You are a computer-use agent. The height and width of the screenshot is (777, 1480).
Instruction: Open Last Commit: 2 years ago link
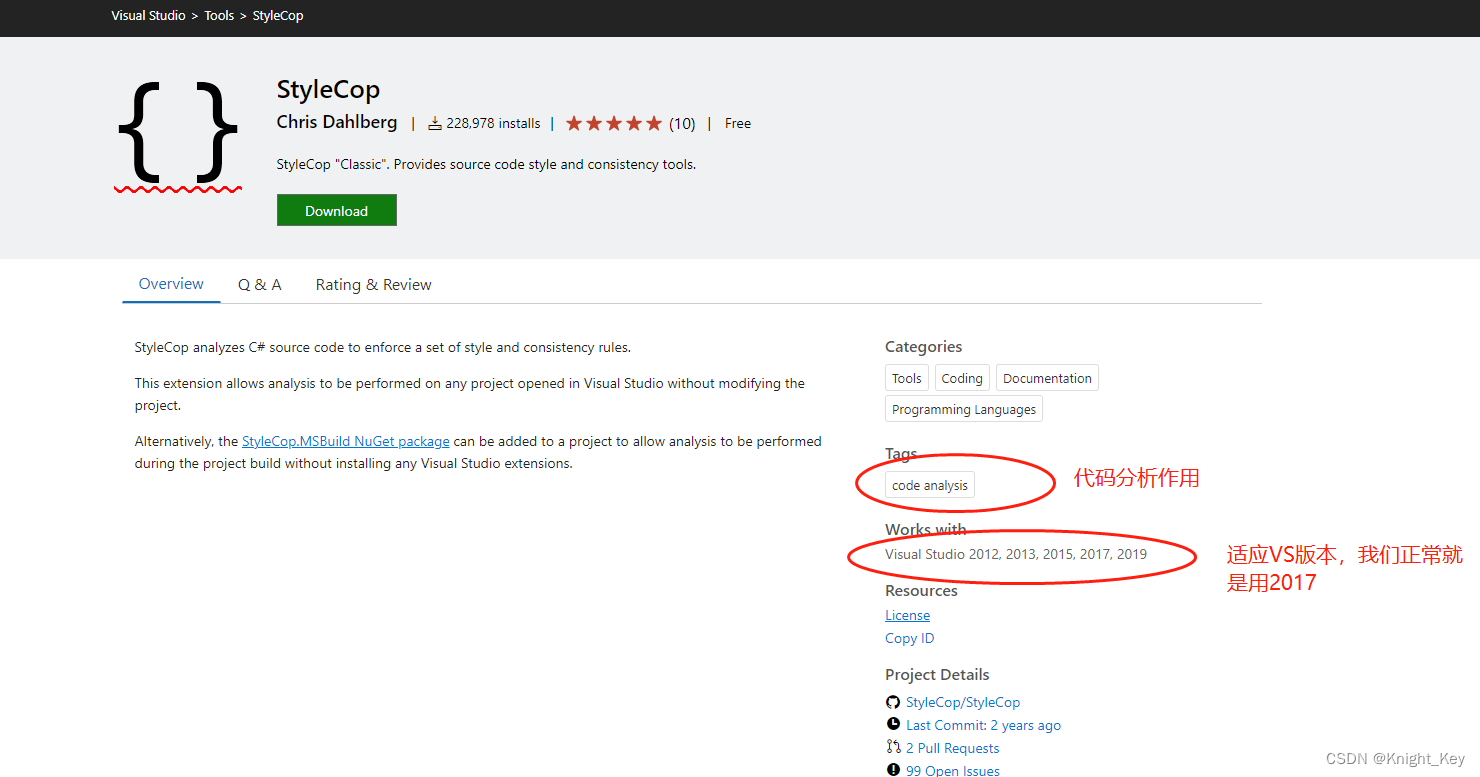coord(983,725)
